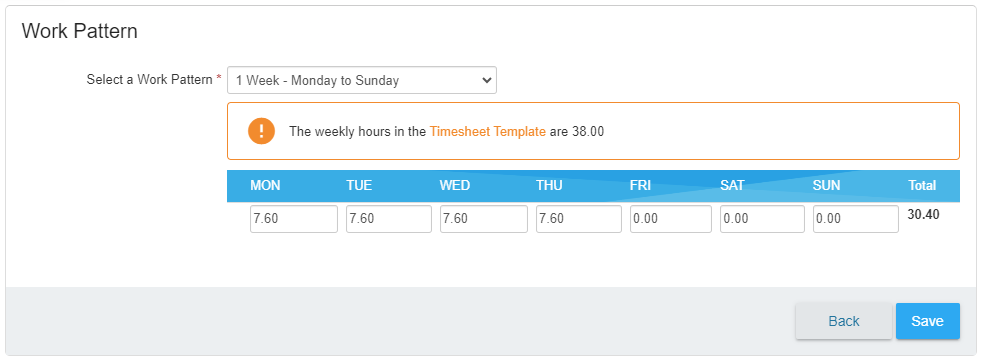Screen dimensions: 982x361
Task: Focus the SUN hours input field
Action: 856,219
